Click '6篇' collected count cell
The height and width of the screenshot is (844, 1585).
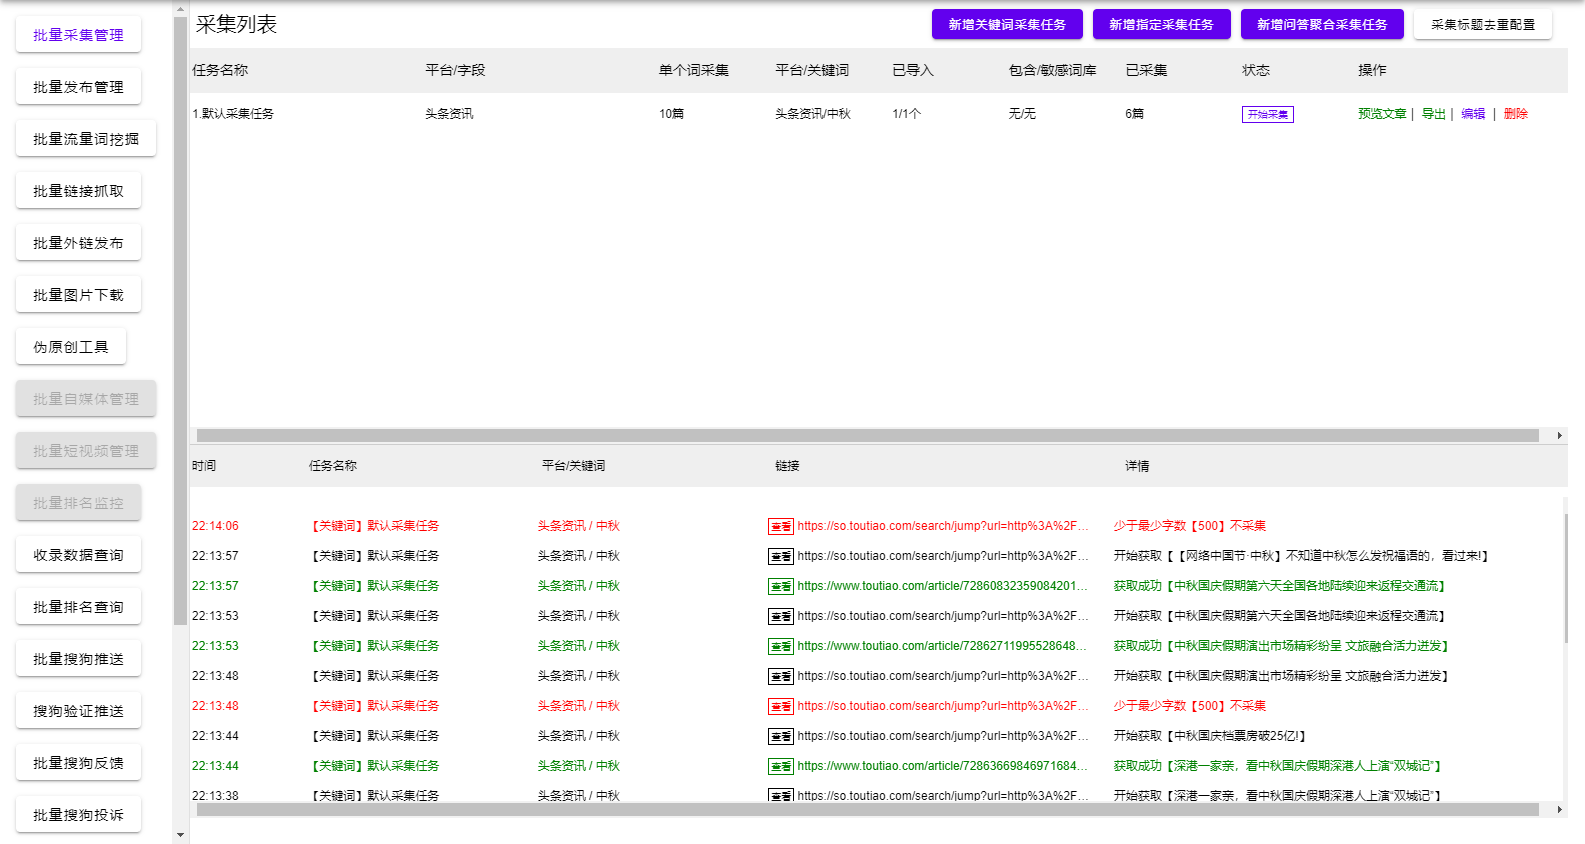coord(1134,114)
